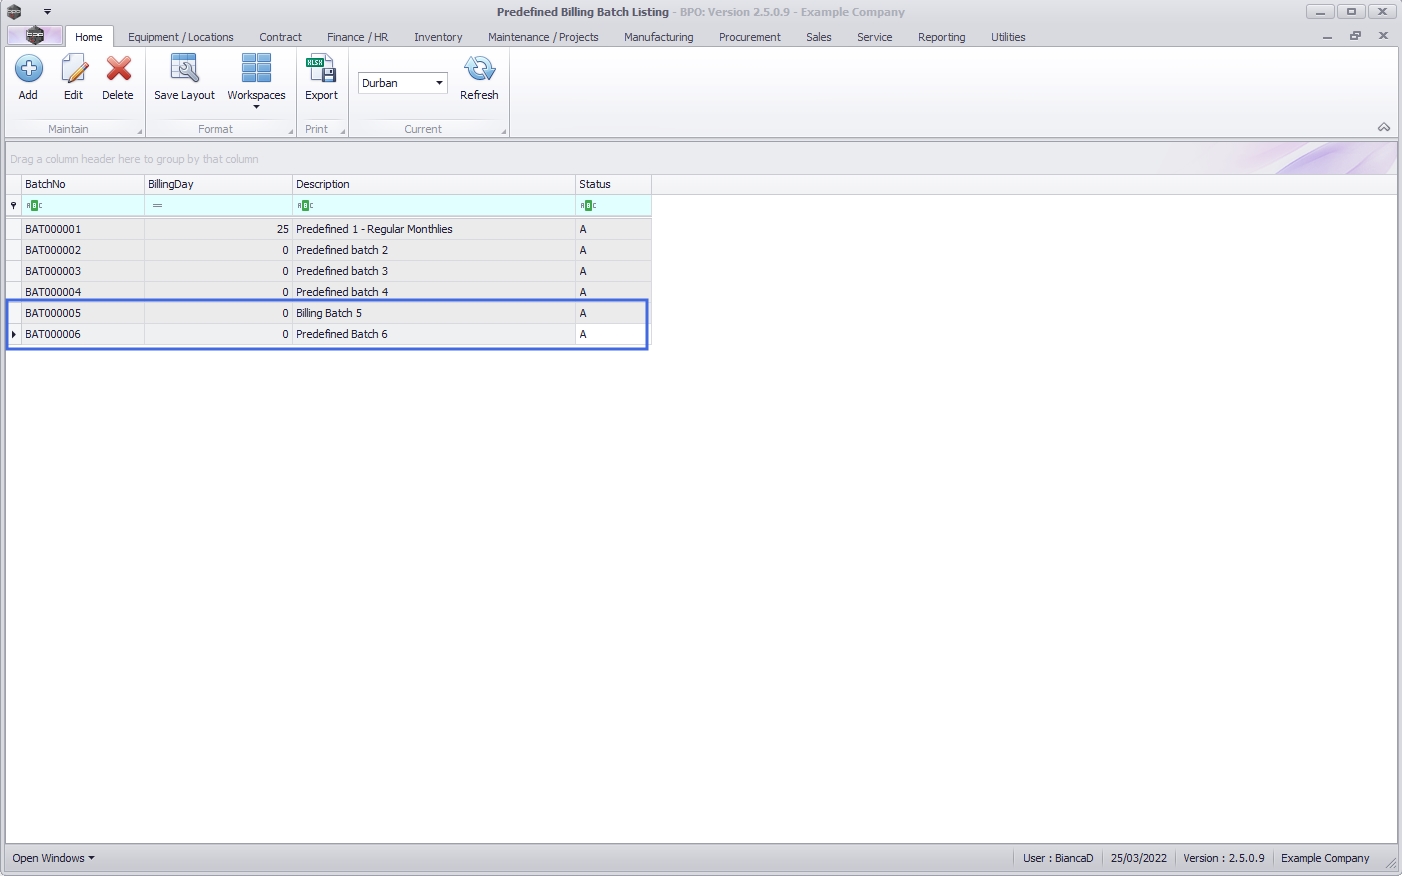This screenshot has width=1402, height=876.
Task: Open the Finance / HR tab
Action: 357,37
